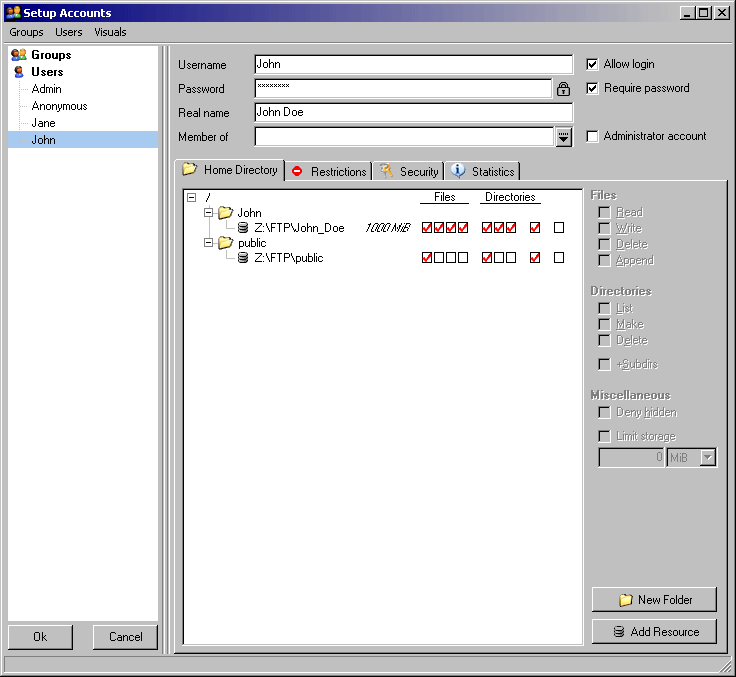
Task: Select the Anonymous user
Action: (x=60, y=106)
